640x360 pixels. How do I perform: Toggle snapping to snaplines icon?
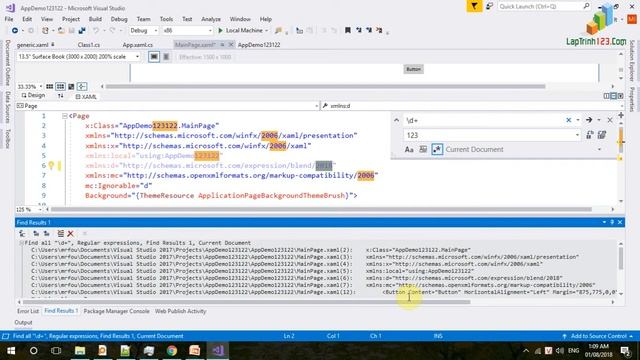(82, 87)
